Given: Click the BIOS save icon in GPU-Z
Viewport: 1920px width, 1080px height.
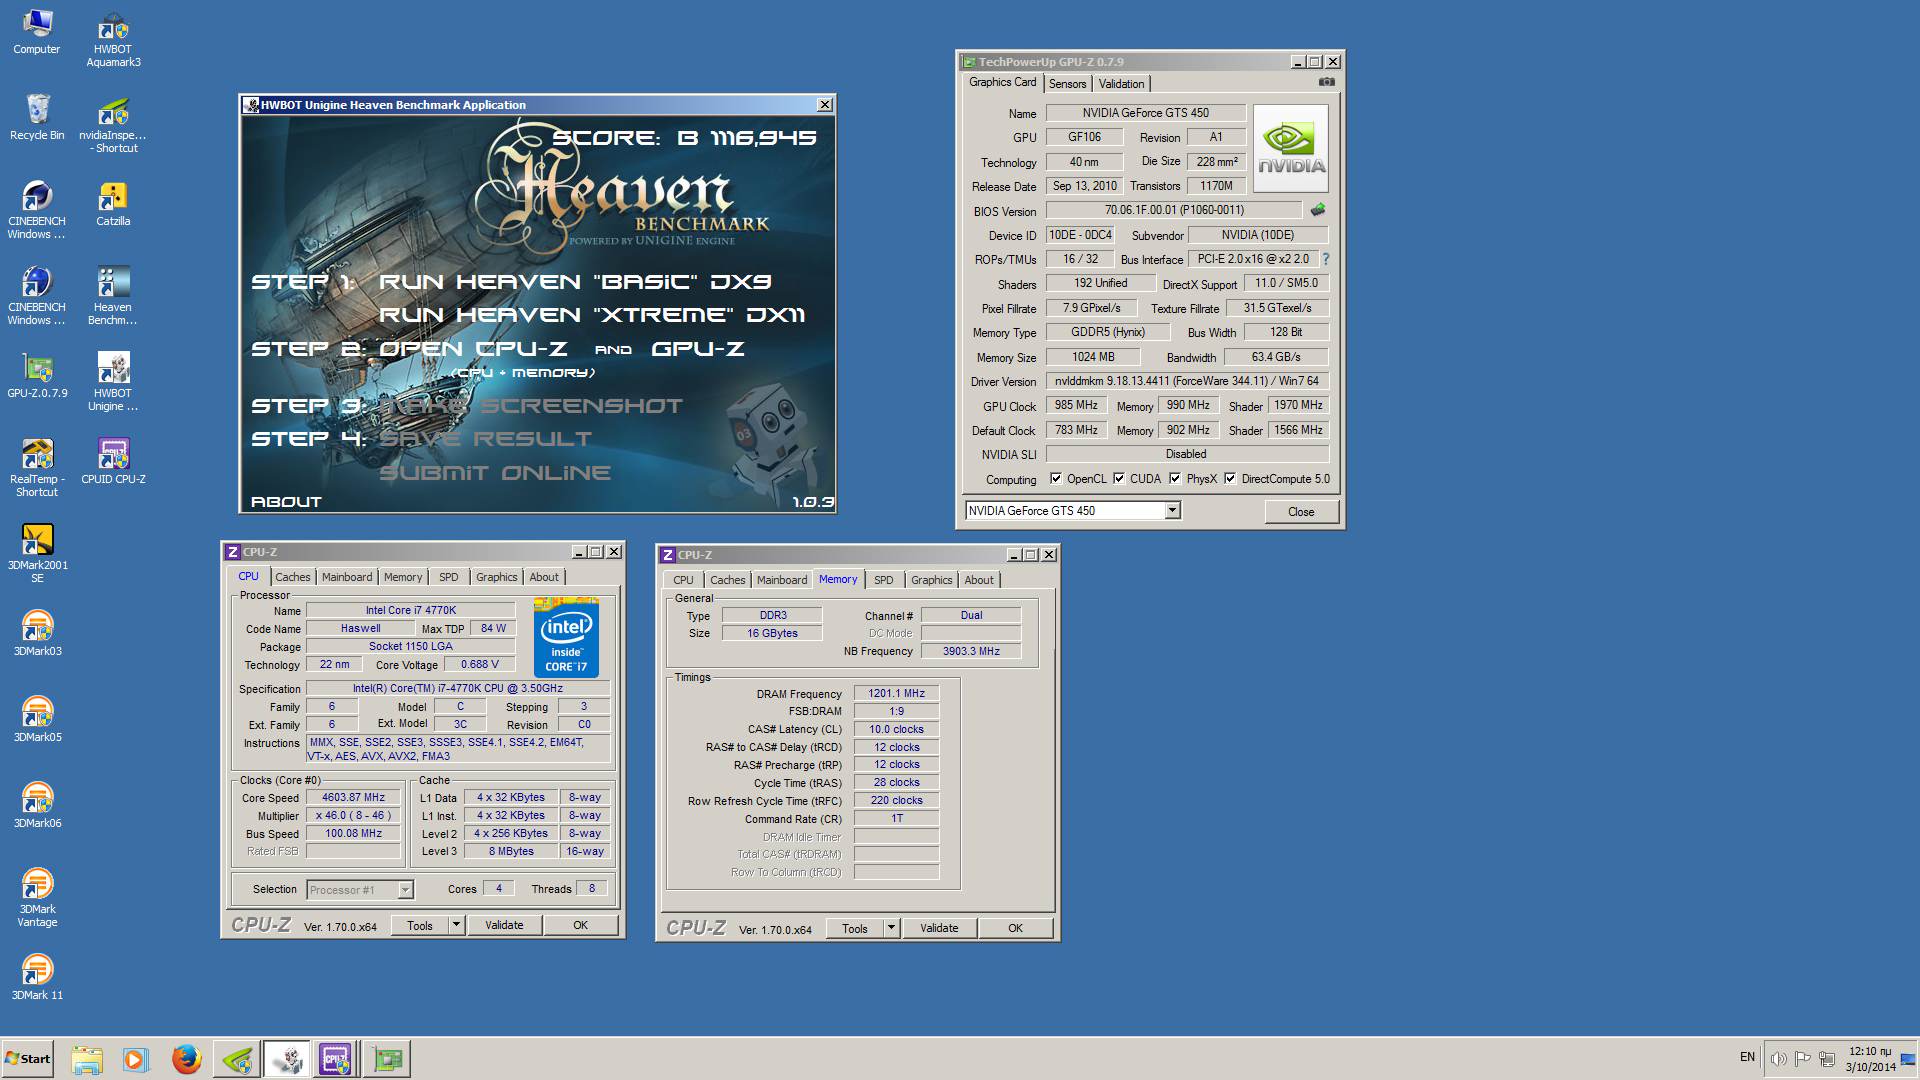Looking at the screenshot, I should [1318, 210].
